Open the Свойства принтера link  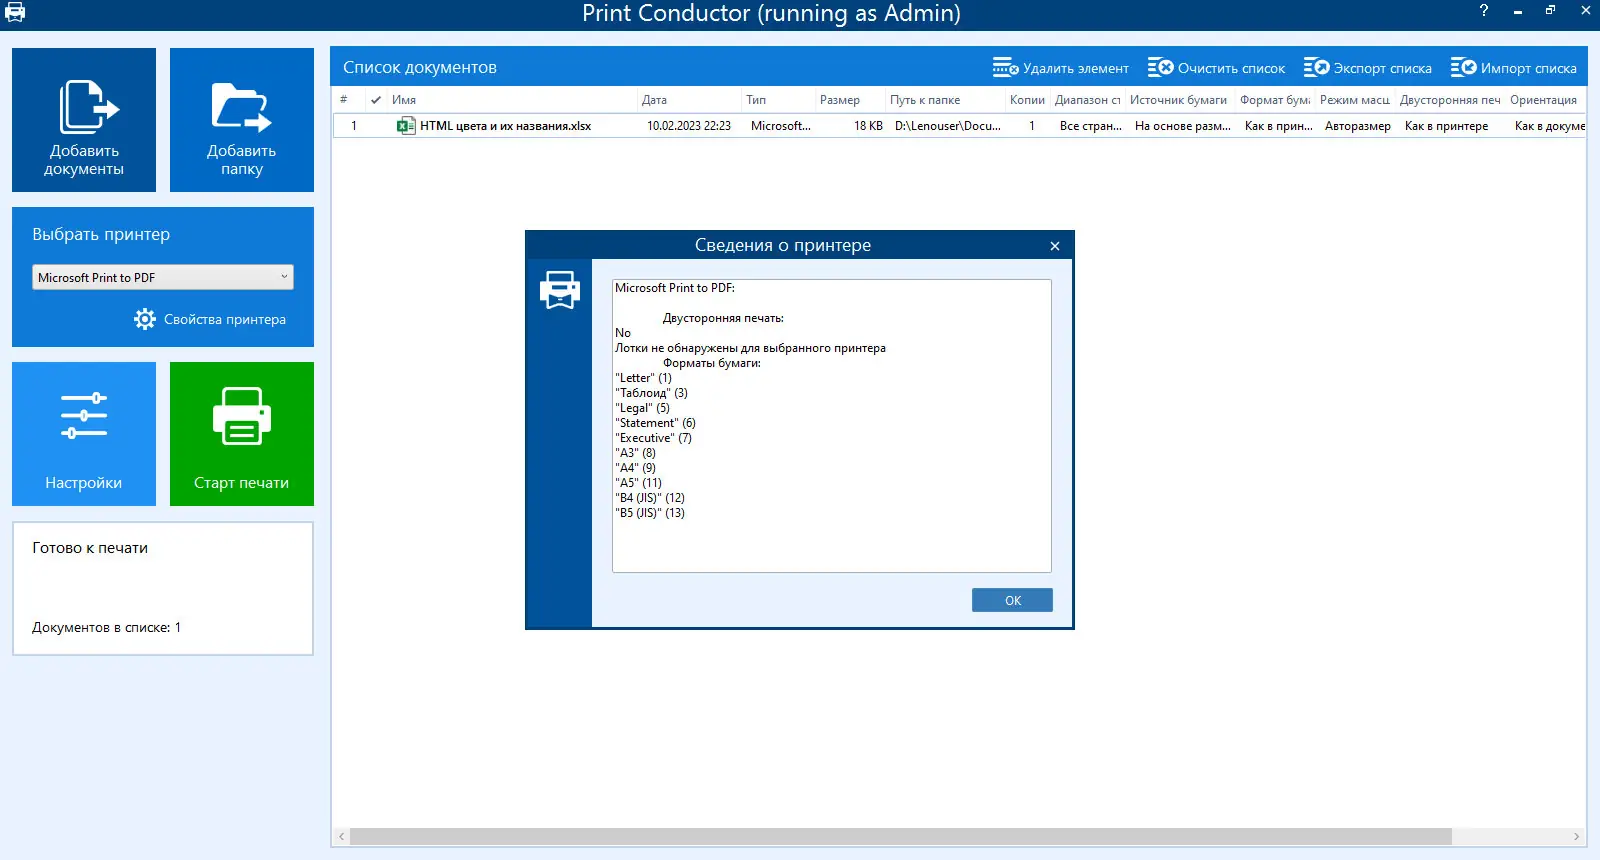225,319
